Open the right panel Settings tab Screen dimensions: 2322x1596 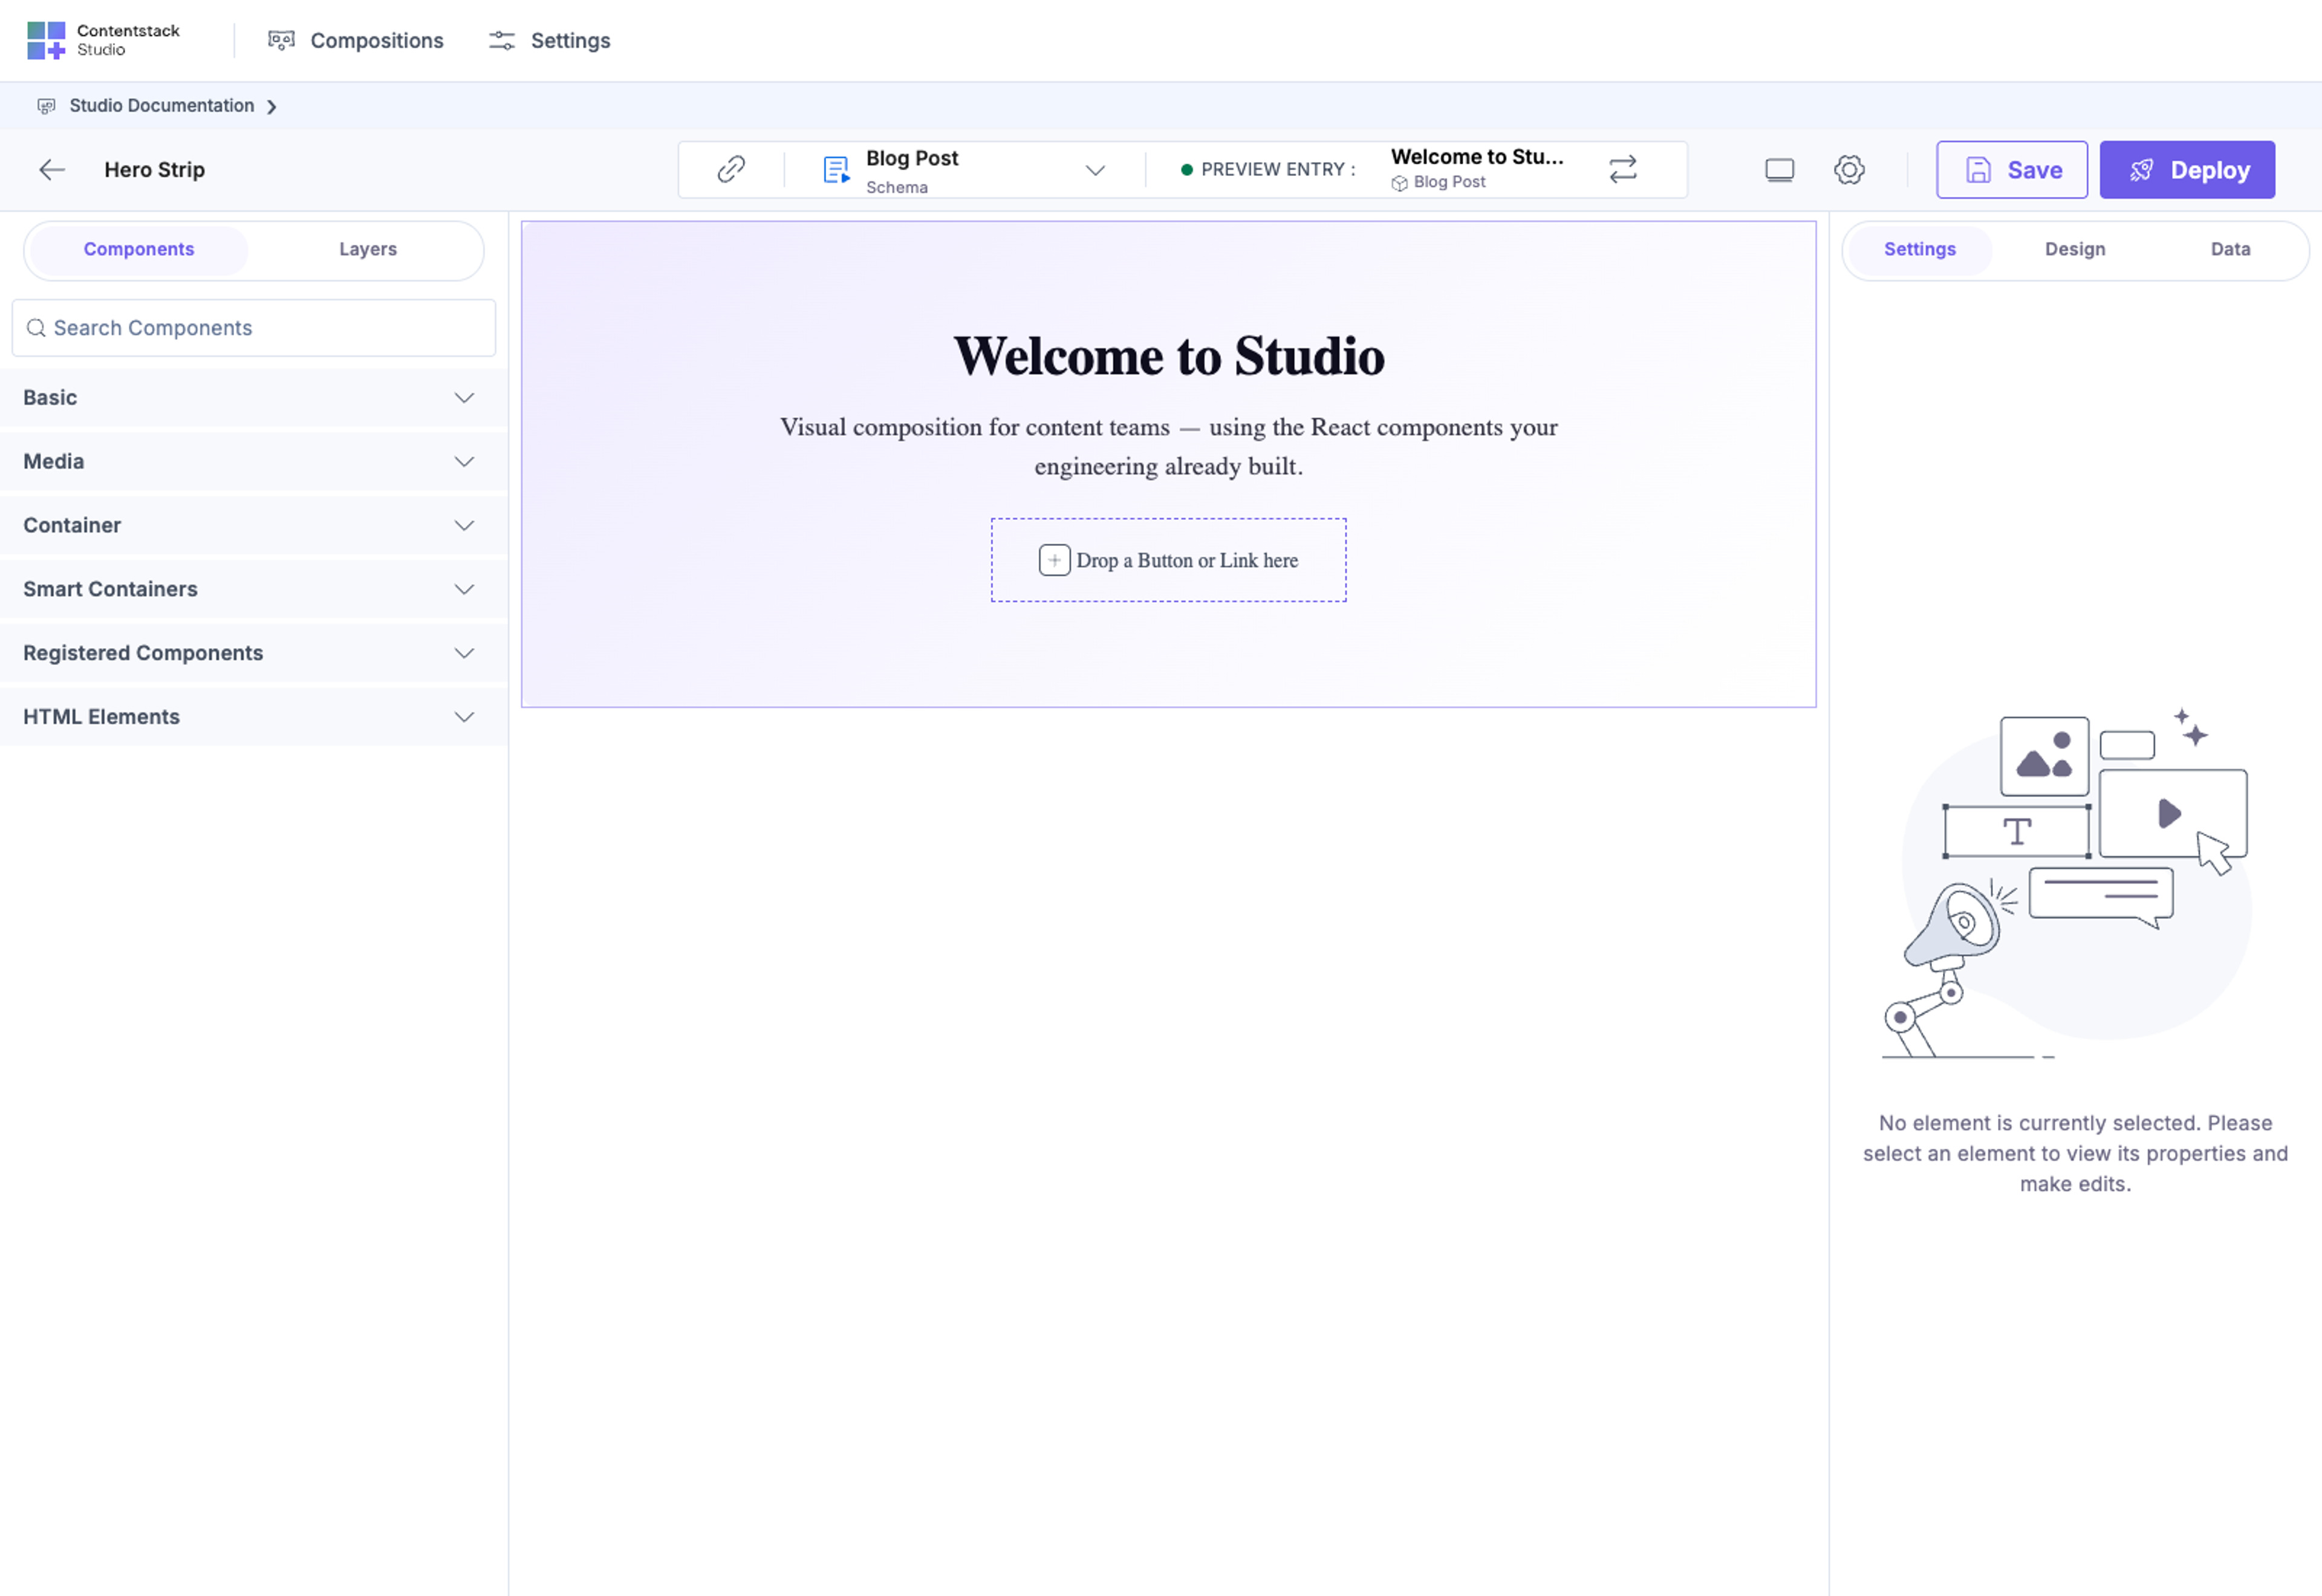click(x=1919, y=249)
